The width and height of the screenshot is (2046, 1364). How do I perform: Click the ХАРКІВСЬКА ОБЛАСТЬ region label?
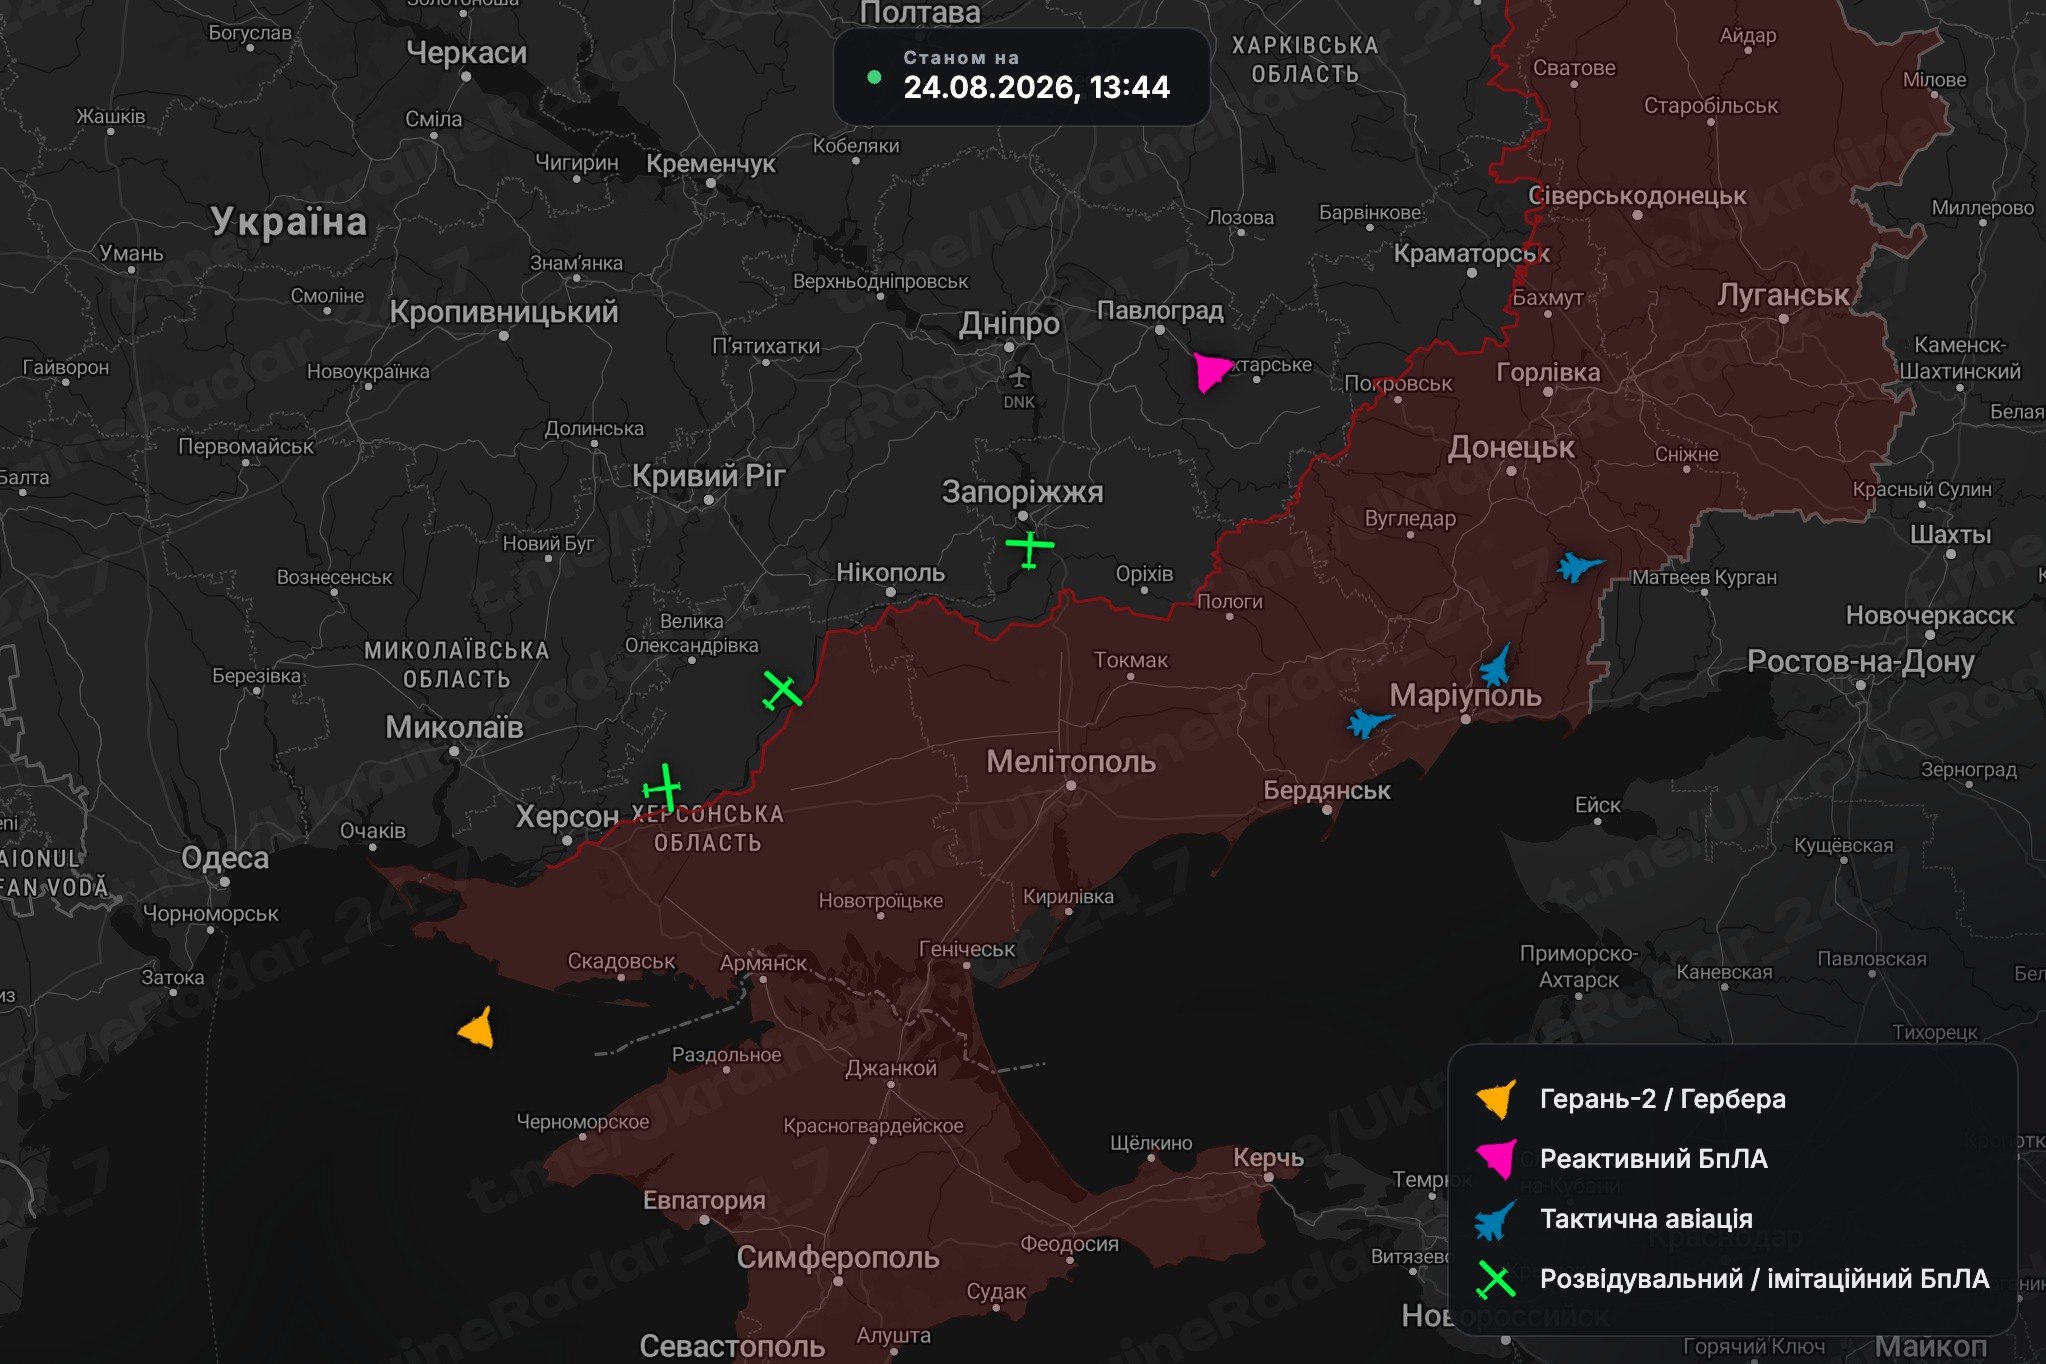coord(1305,60)
